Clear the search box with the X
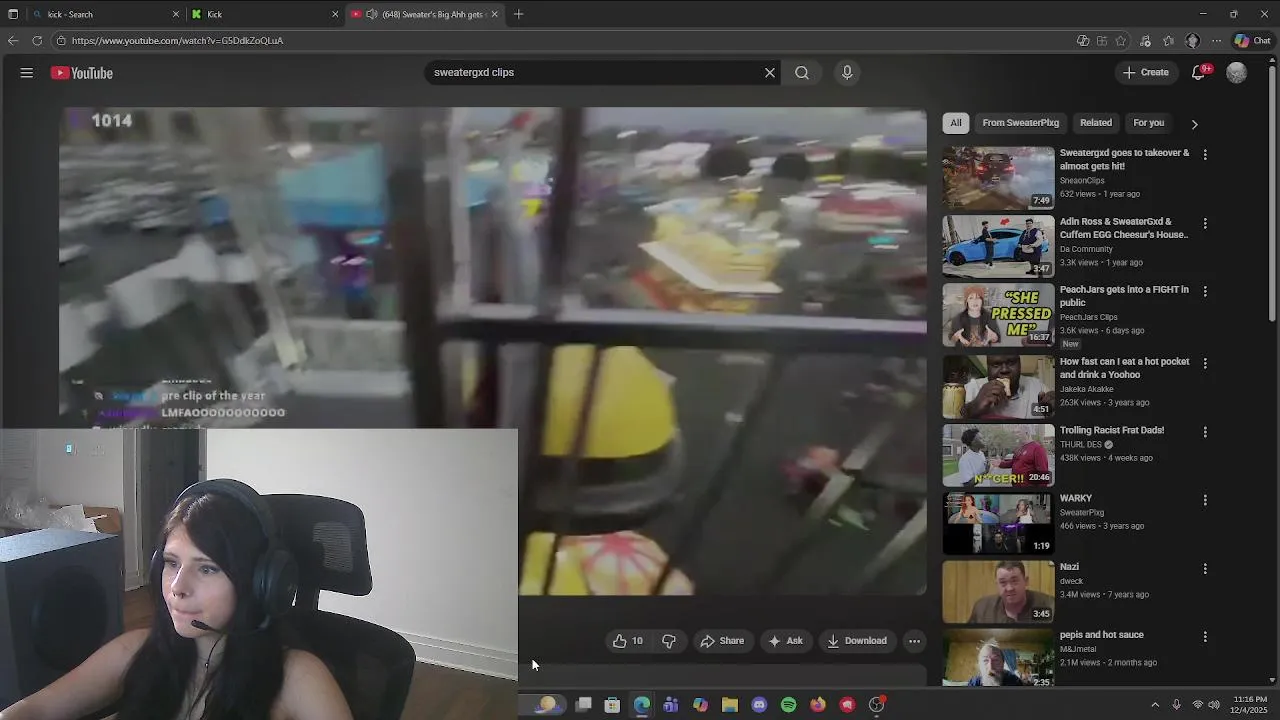Viewport: 1280px width, 720px height. [770, 72]
